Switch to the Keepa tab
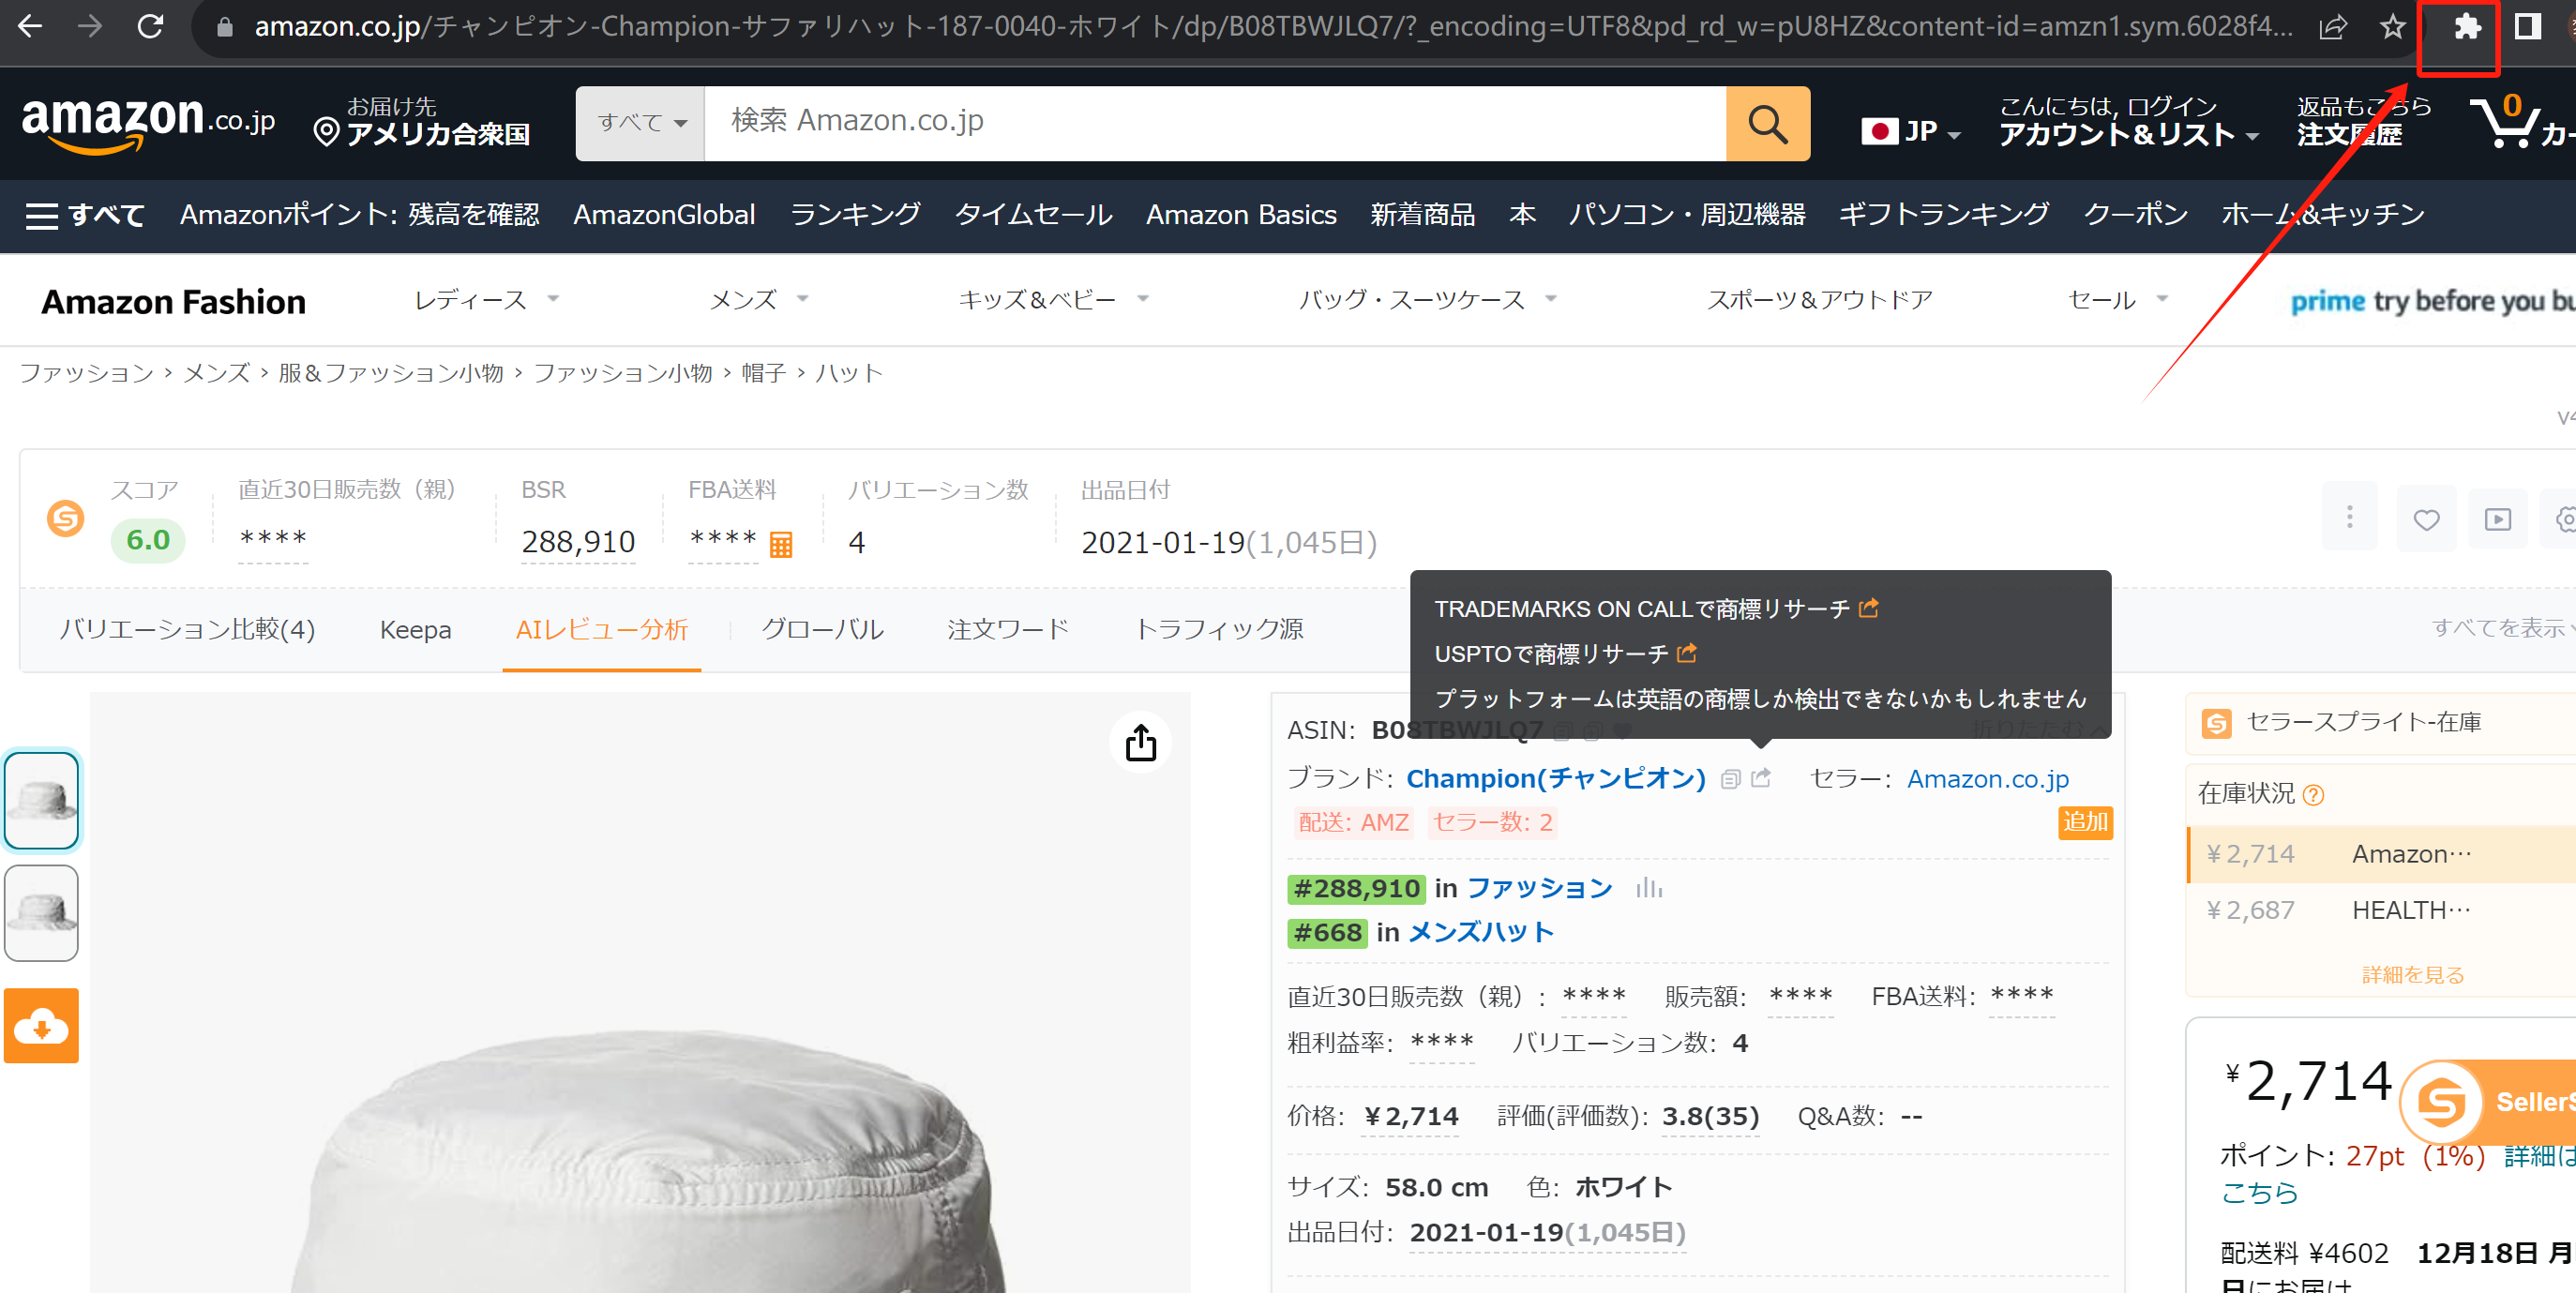The image size is (2576, 1293). pos(415,630)
